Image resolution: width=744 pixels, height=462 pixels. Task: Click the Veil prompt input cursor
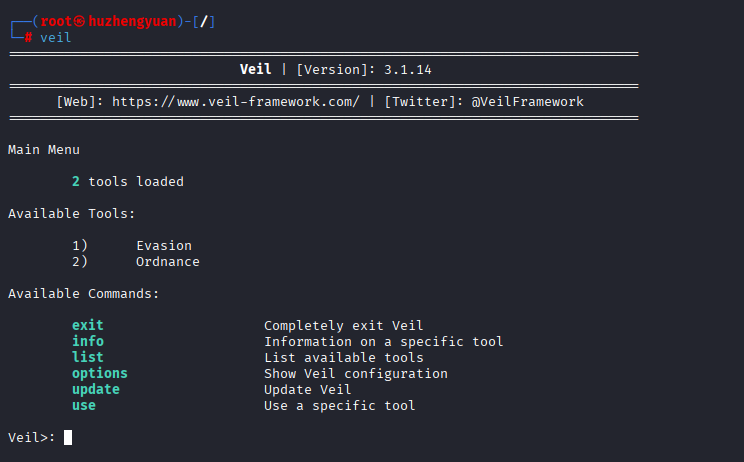pyautogui.click(x=68, y=438)
